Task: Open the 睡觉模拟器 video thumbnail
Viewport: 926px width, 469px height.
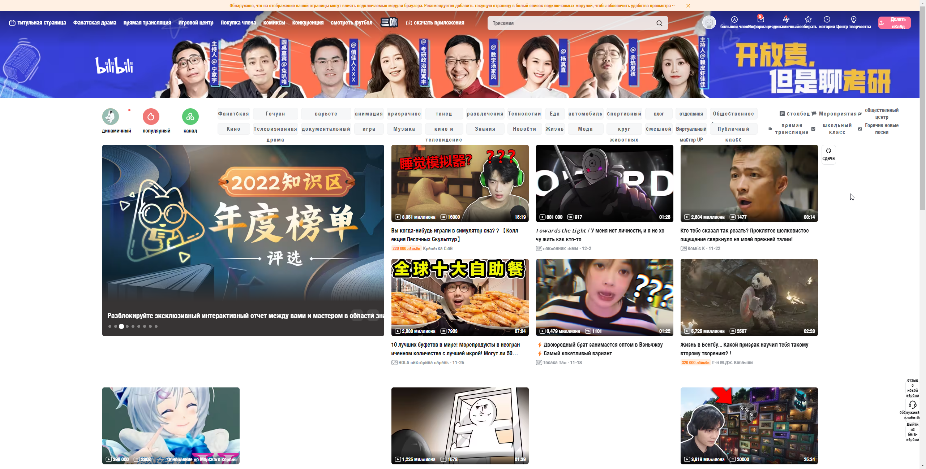Action: pos(459,184)
